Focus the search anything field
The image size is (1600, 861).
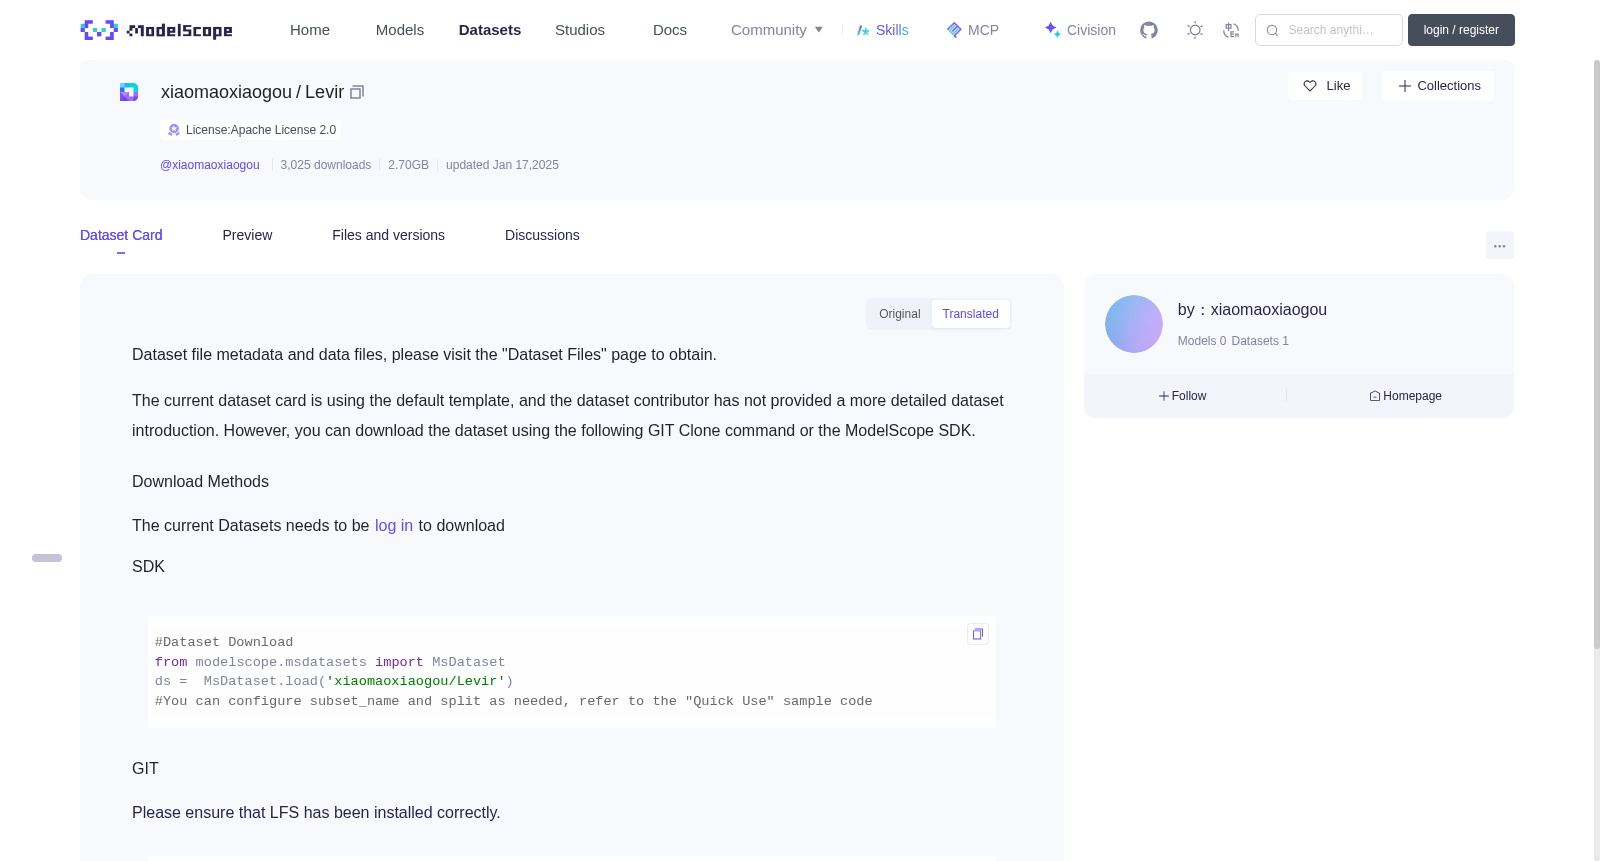1329,30
